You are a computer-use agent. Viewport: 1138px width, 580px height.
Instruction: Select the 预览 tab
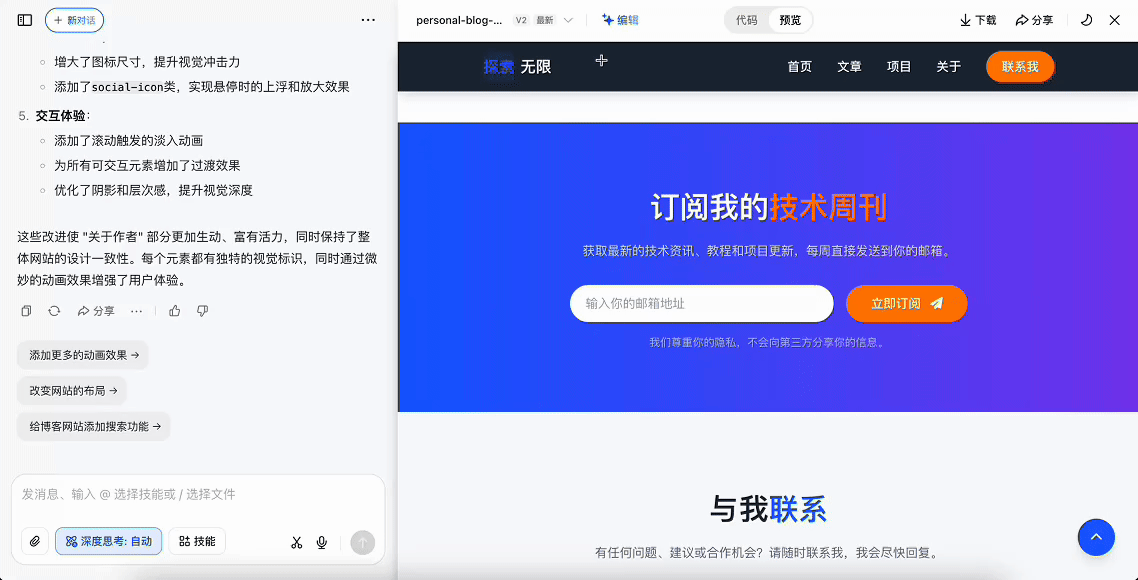click(x=790, y=20)
